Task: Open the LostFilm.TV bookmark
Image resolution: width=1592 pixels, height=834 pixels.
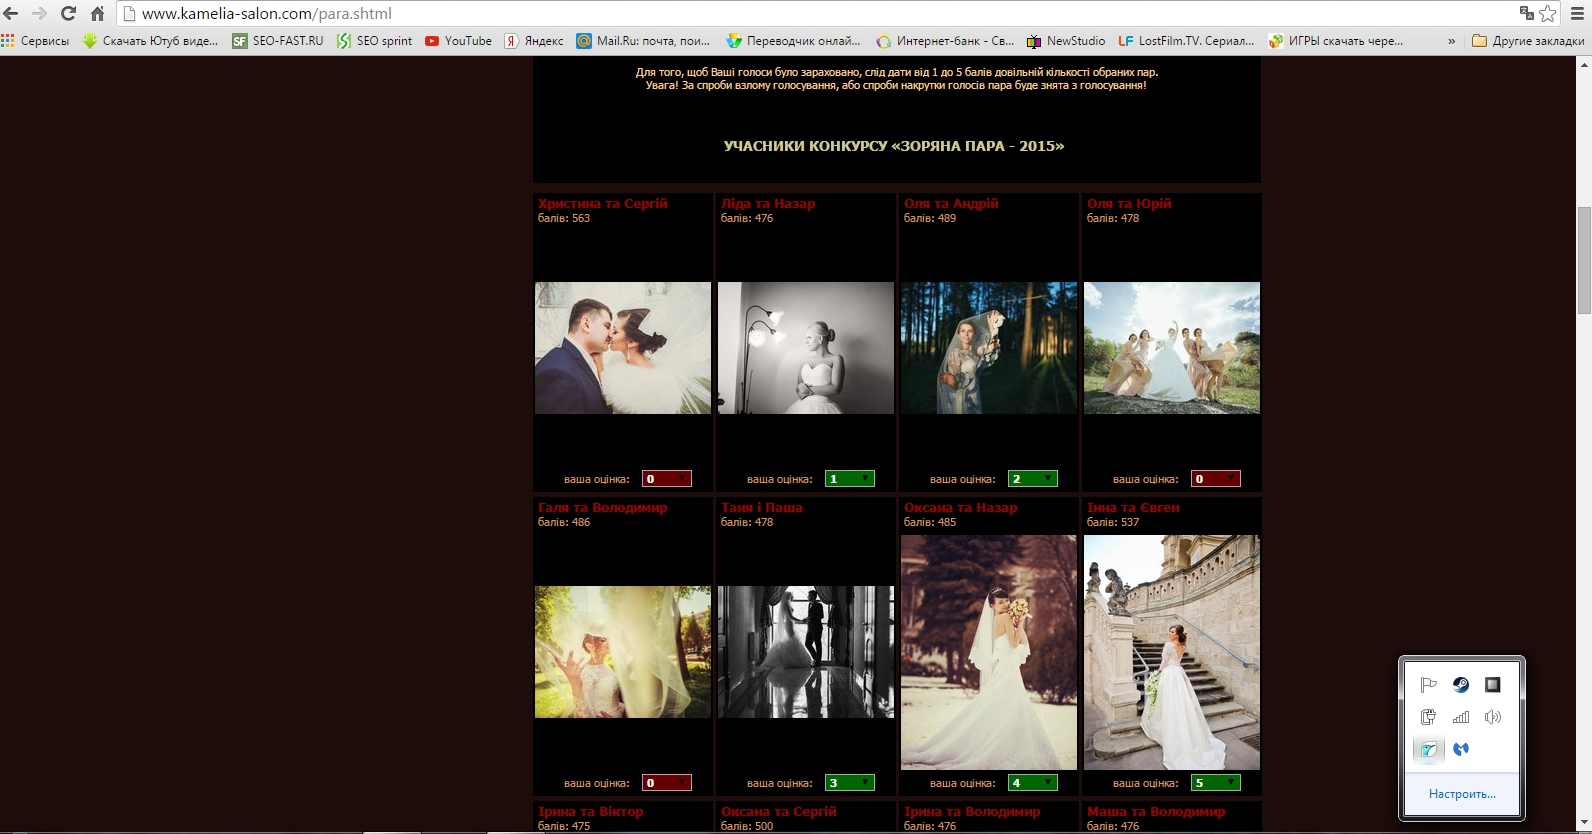Action: point(1186,41)
